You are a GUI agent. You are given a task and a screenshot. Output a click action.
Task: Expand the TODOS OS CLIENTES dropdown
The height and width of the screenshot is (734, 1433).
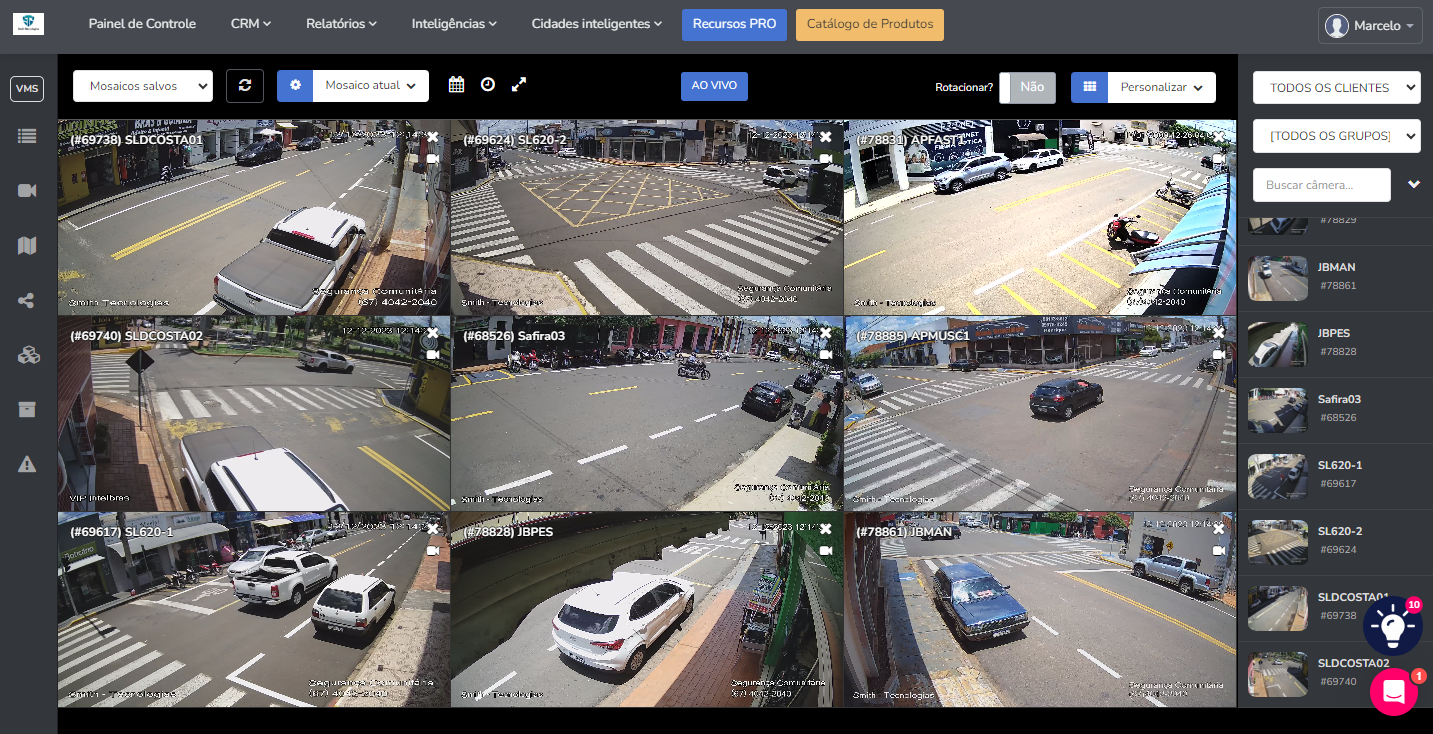click(1336, 87)
